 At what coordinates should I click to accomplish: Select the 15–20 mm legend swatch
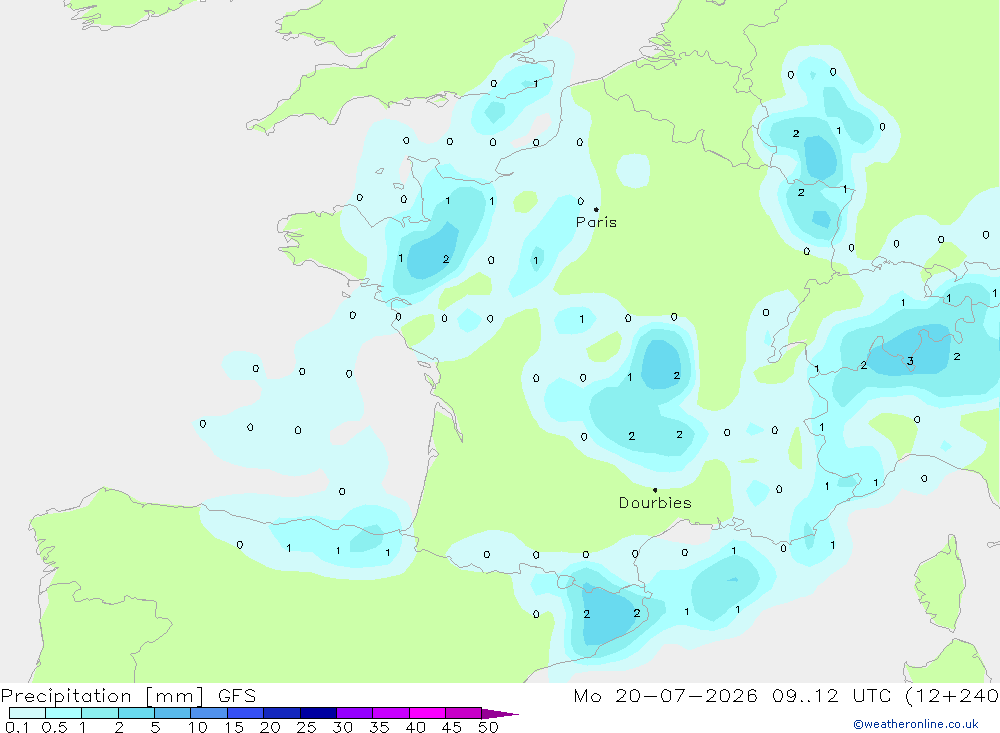pyautogui.click(x=245, y=713)
